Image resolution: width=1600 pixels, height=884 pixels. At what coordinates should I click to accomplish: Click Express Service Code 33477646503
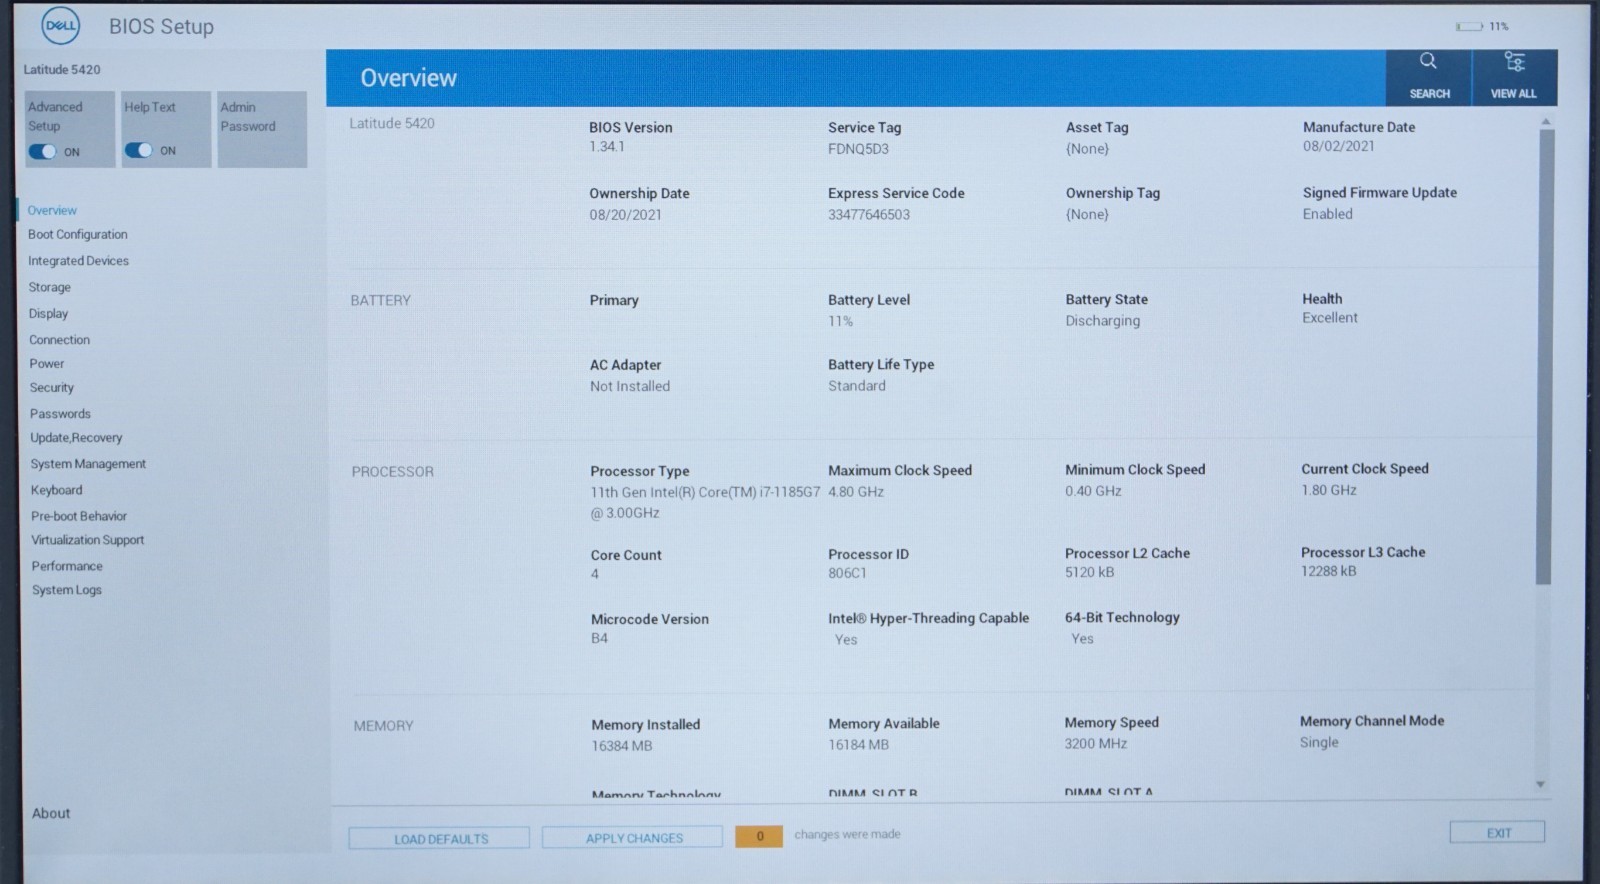[x=869, y=215]
